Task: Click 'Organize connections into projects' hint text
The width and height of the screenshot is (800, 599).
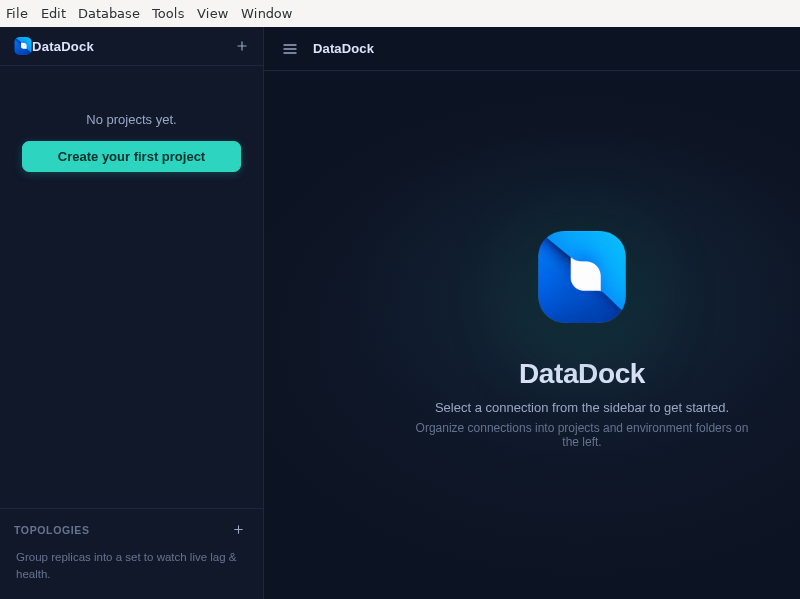Action: [582, 435]
